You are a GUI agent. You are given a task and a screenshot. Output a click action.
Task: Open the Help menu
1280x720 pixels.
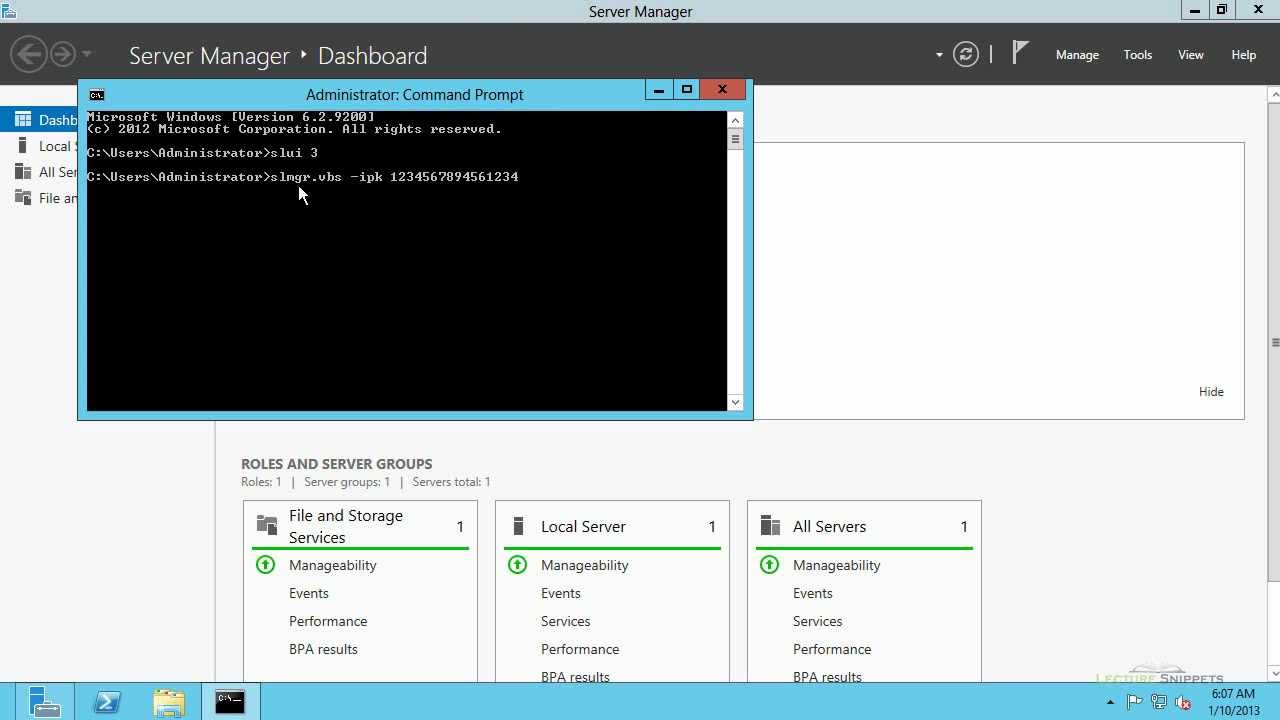point(1244,55)
